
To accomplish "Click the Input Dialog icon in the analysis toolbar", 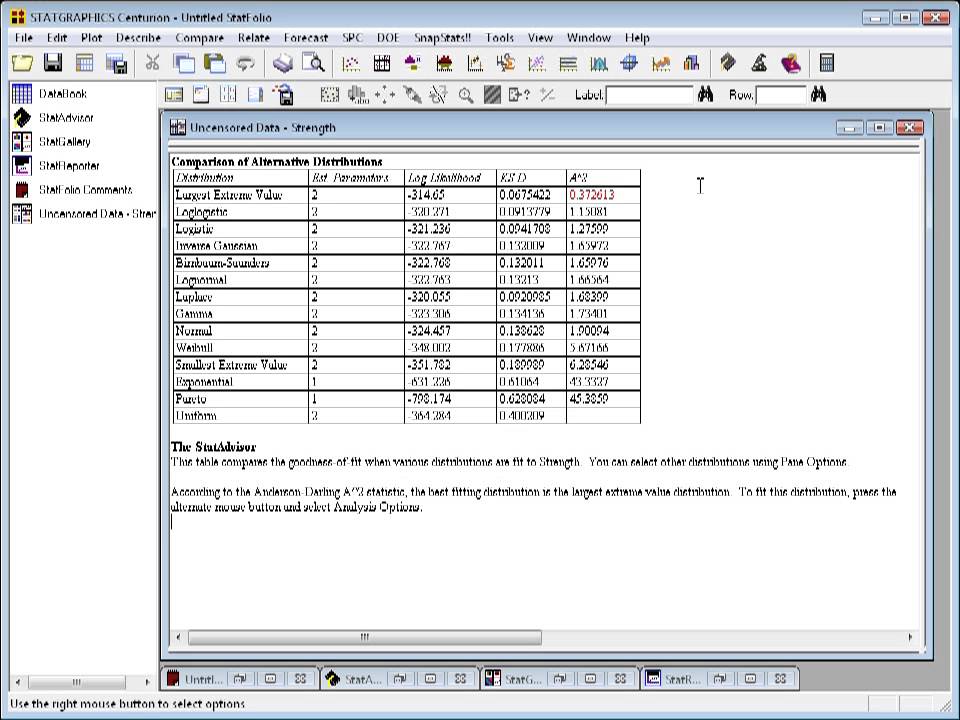I will [x=174, y=95].
